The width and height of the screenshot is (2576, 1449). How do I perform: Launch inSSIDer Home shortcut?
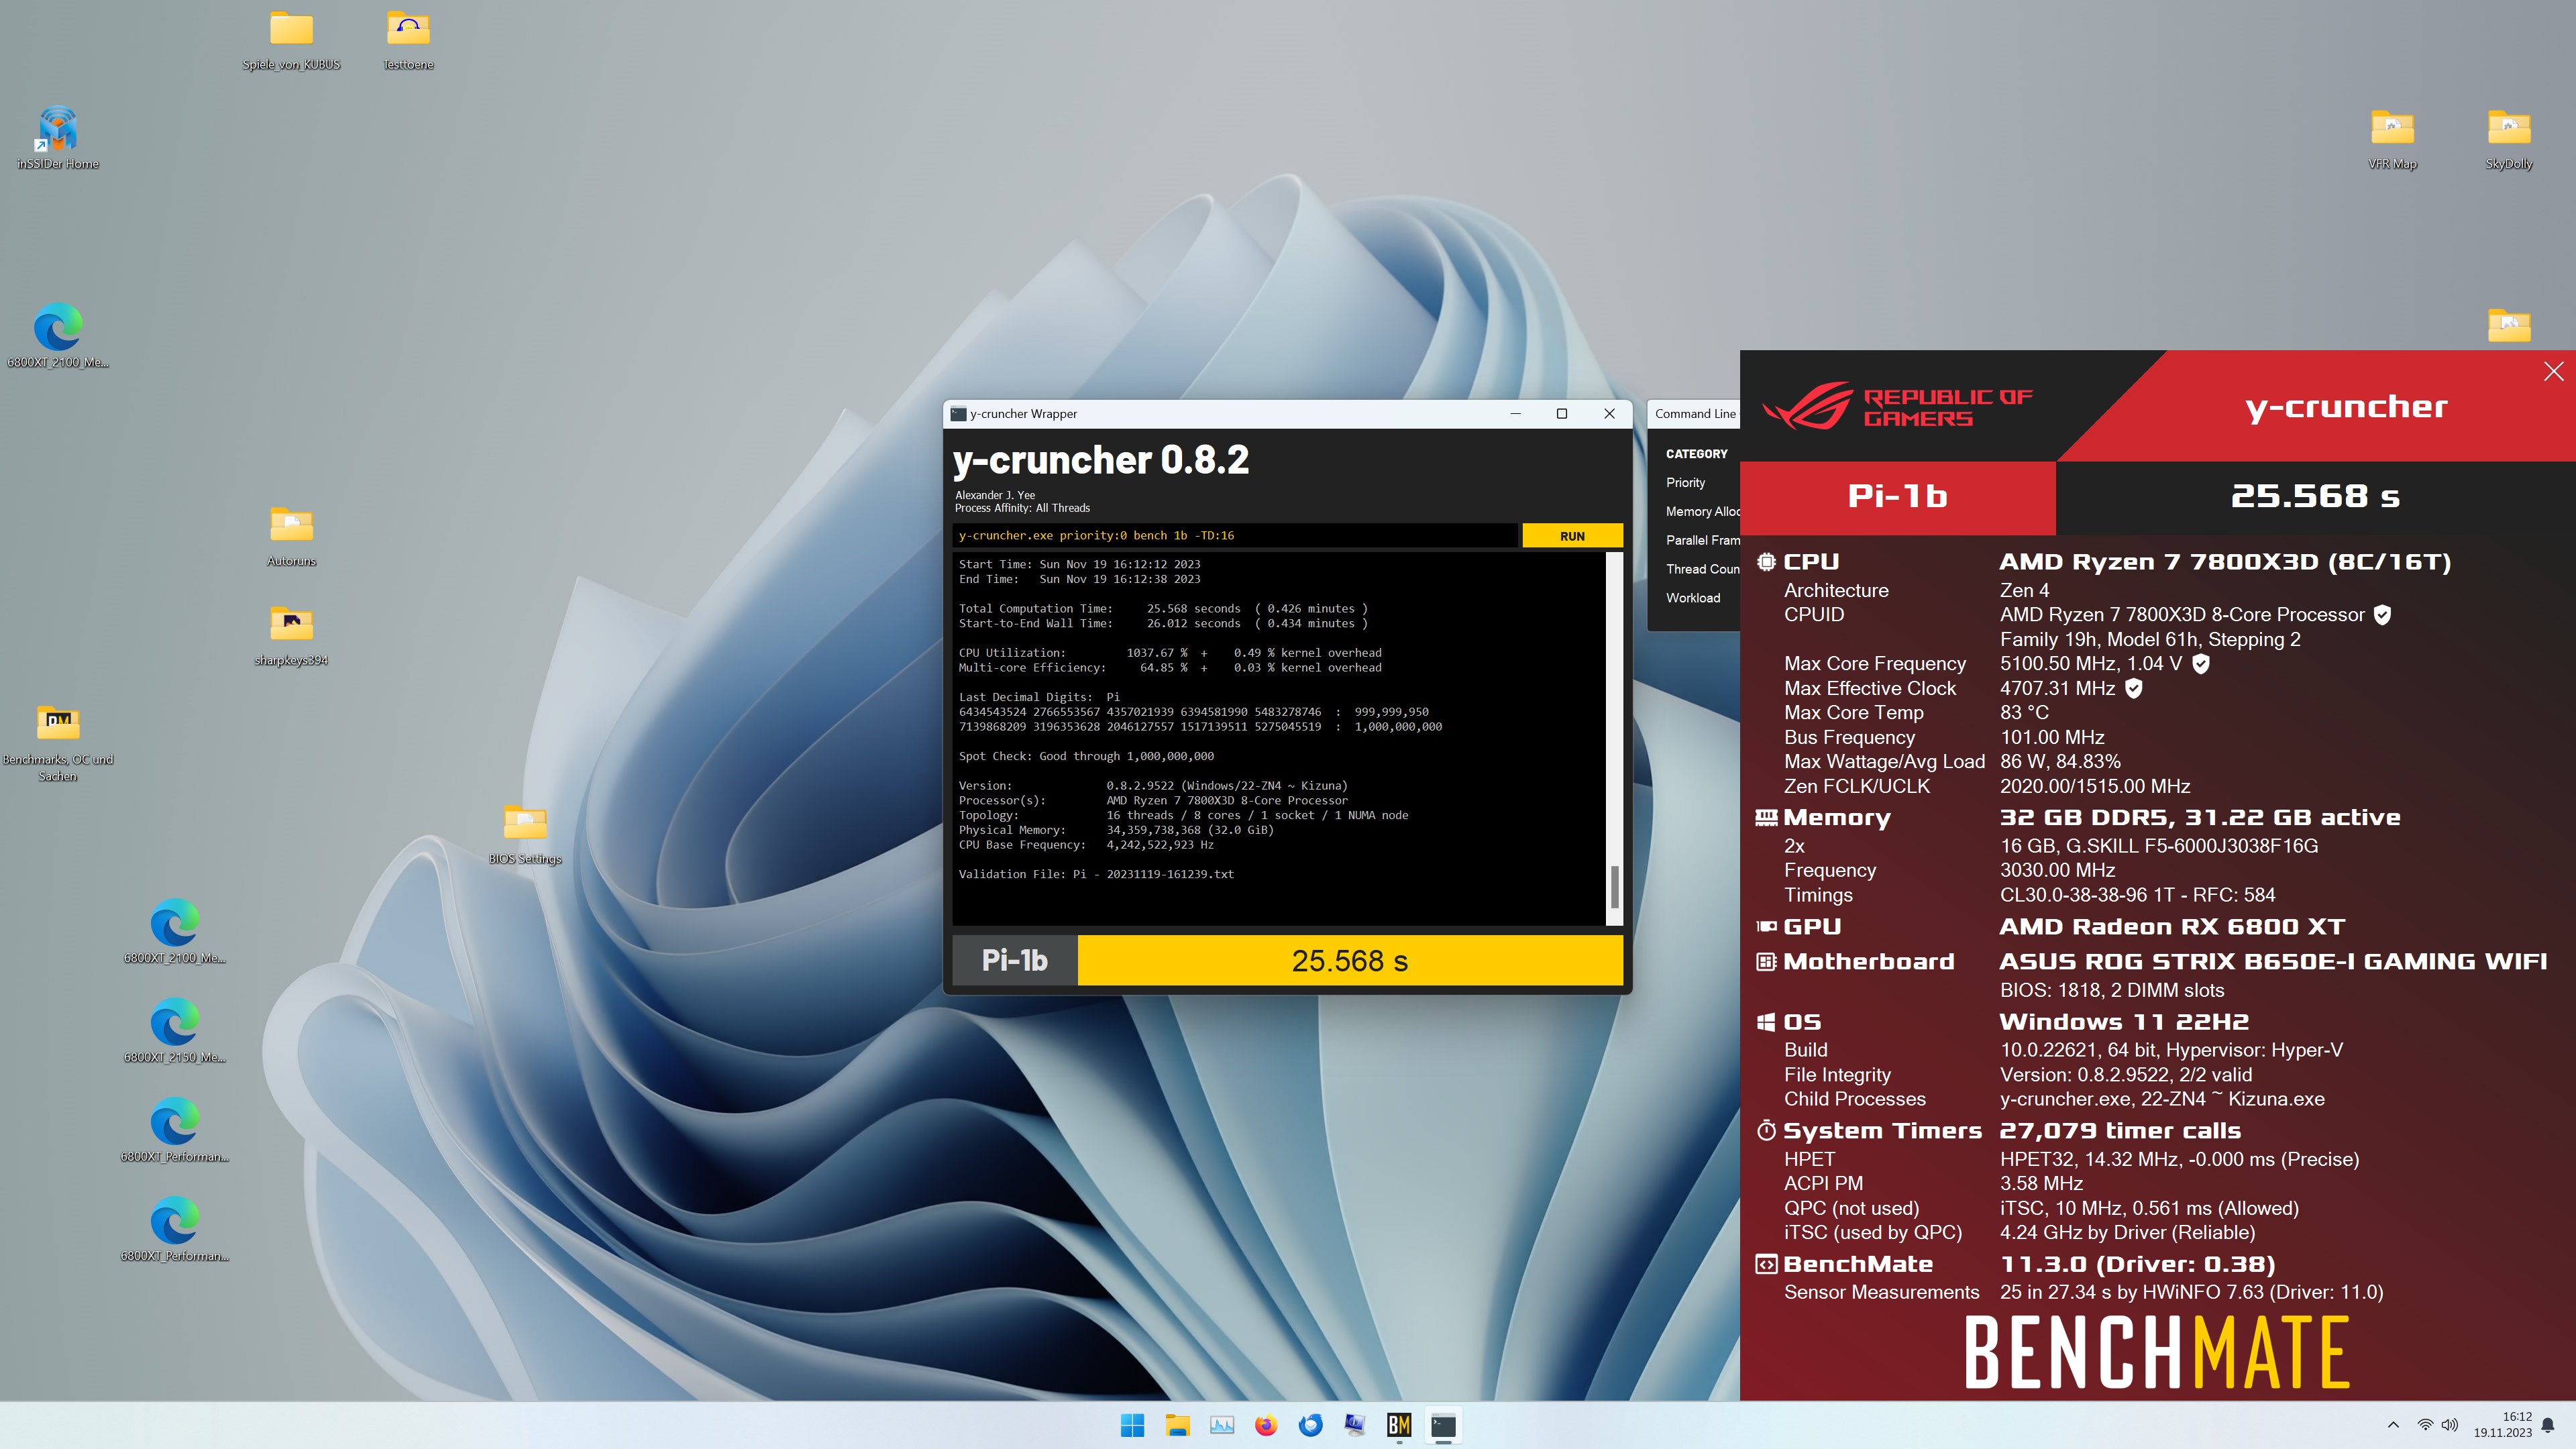pos(58,139)
